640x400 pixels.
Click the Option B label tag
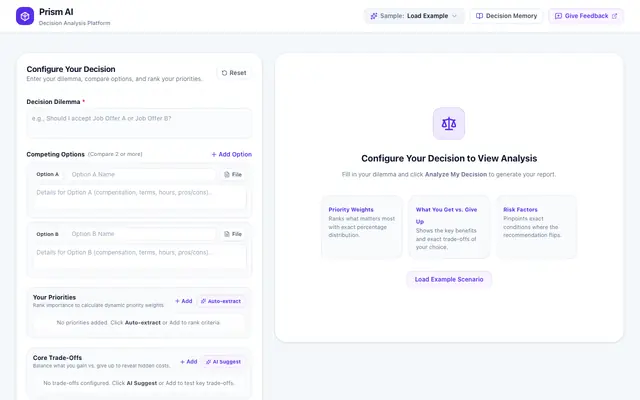point(47,234)
